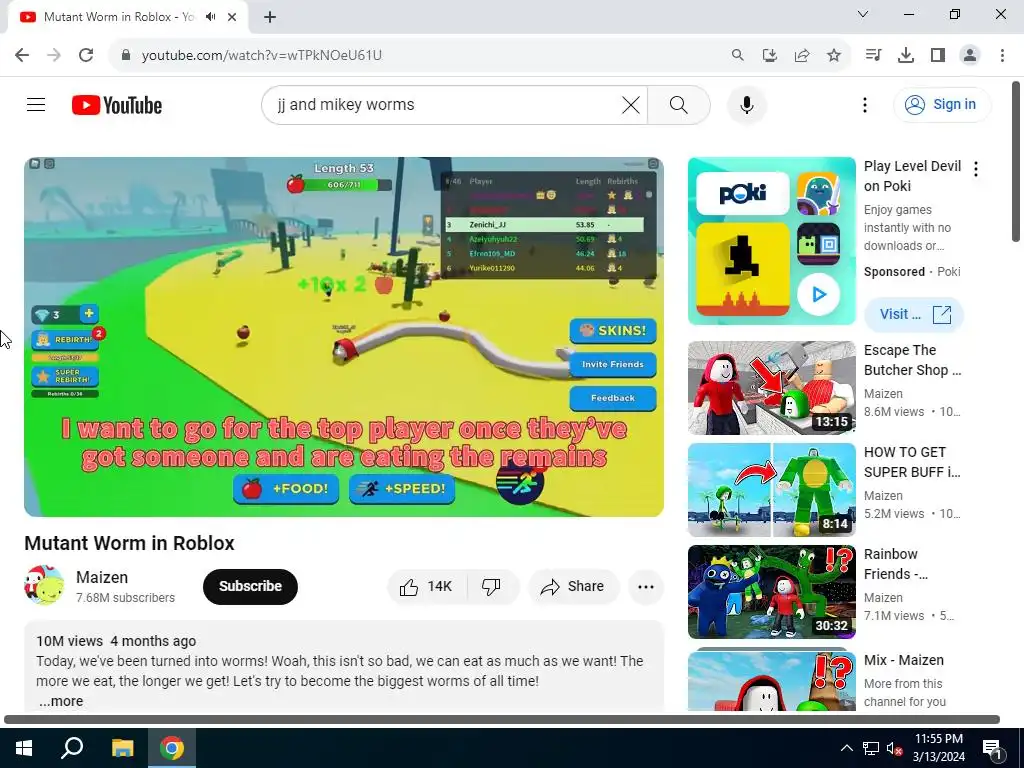Toggle Chrome side panel
1024x768 pixels.
tap(938, 55)
